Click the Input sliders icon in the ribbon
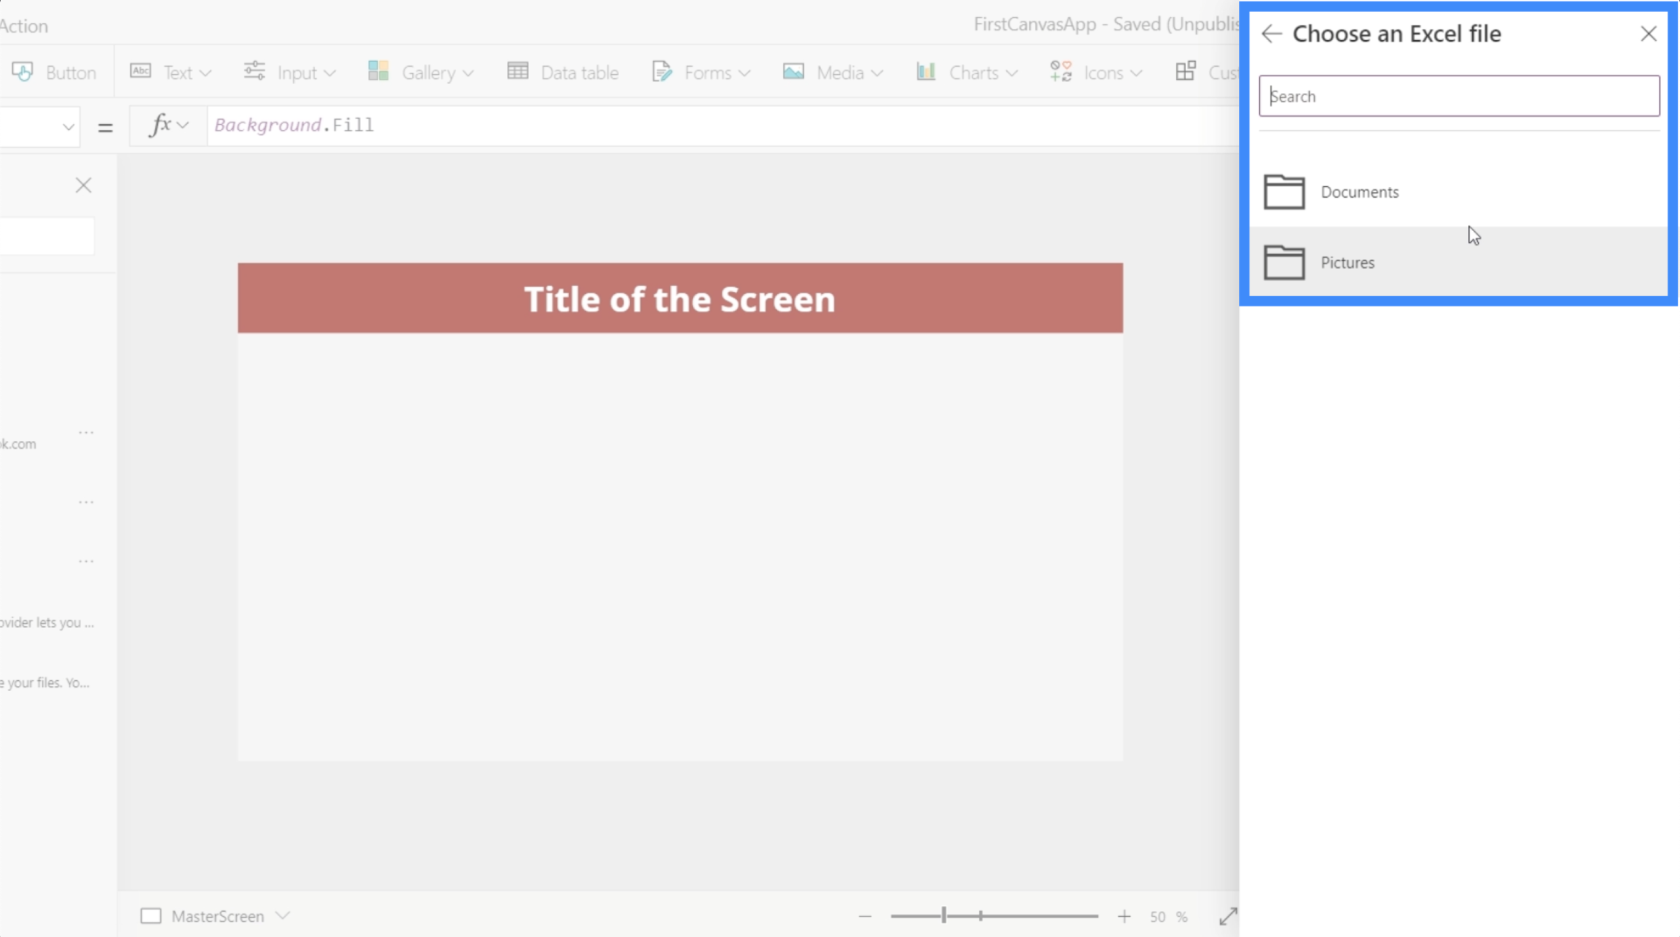This screenshot has height=937, width=1680. coord(254,71)
